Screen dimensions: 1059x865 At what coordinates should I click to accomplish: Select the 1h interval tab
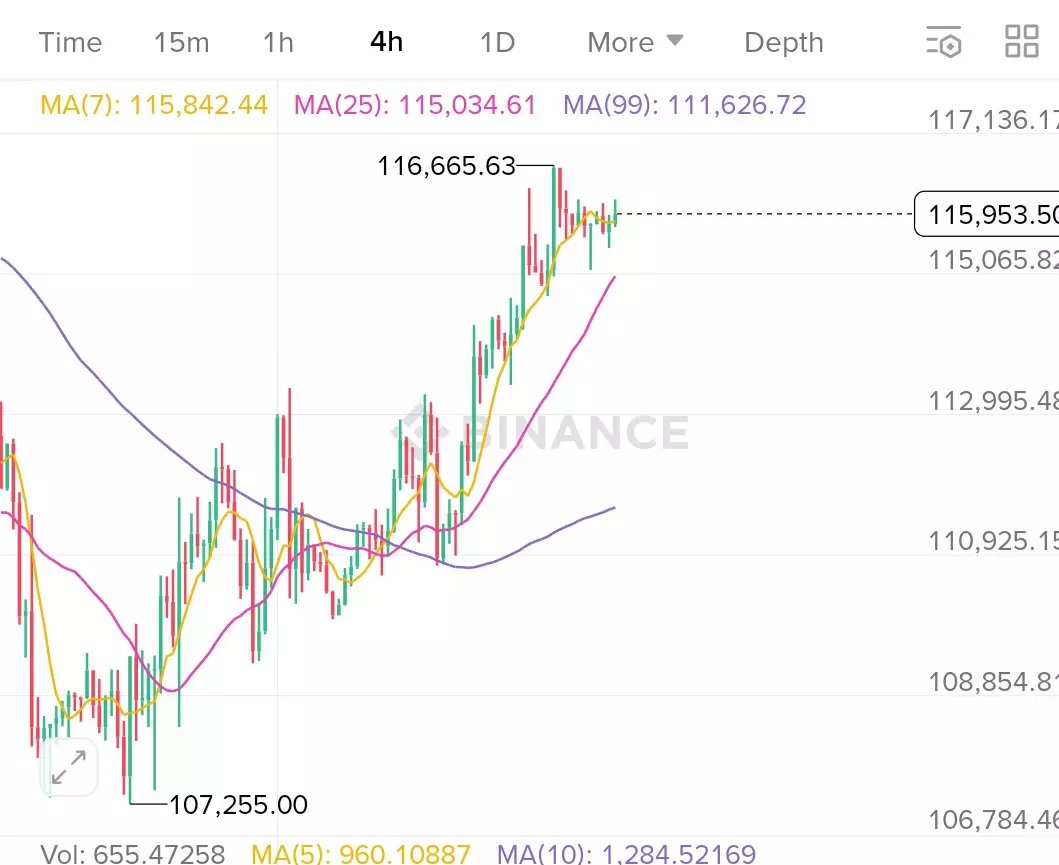coord(278,42)
